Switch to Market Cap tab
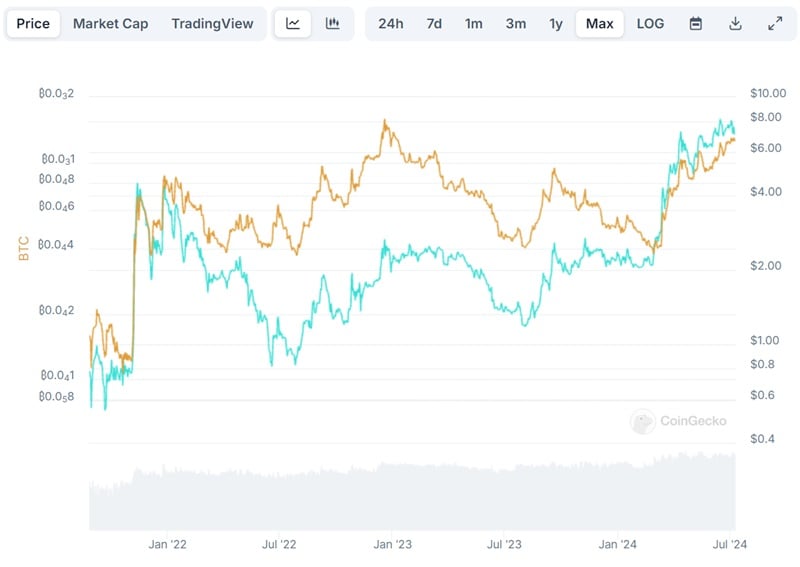This screenshot has width=800, height=567. click(x=109, y=24)
